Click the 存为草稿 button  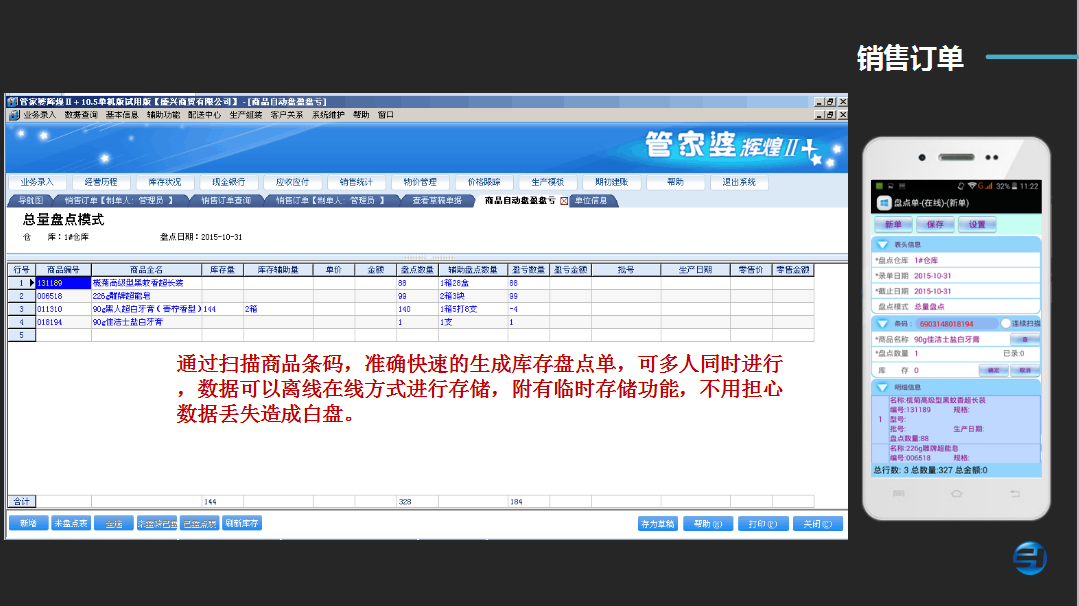(658, 524)
